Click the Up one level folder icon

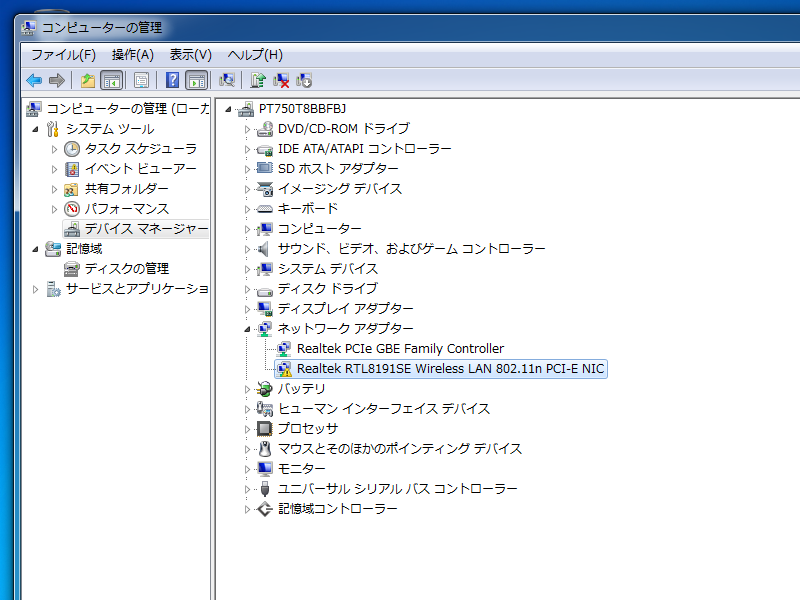(x=88, y=80)
